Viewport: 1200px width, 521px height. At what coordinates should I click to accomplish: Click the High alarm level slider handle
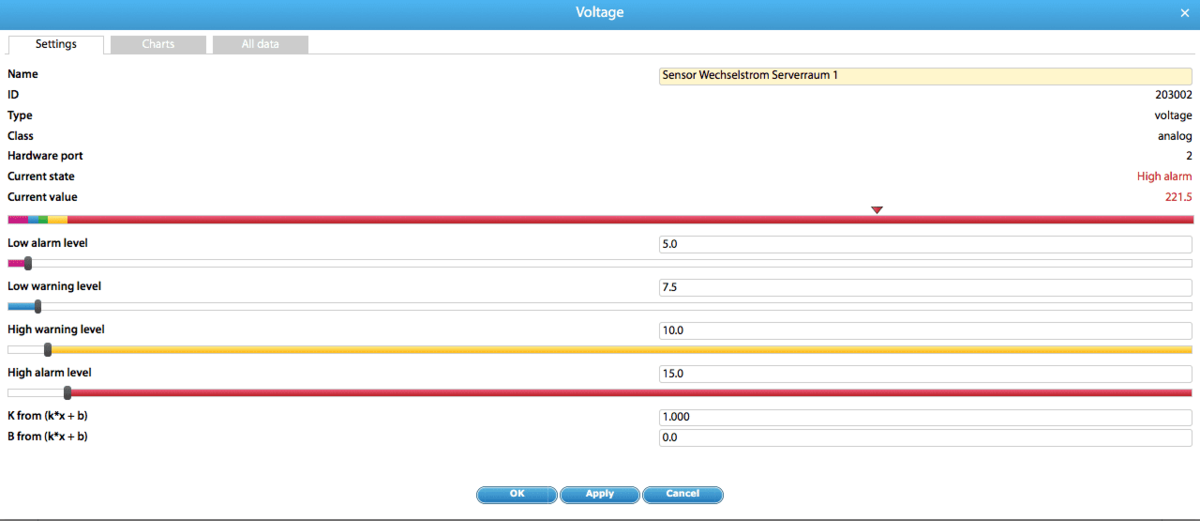tap(67, 393)
